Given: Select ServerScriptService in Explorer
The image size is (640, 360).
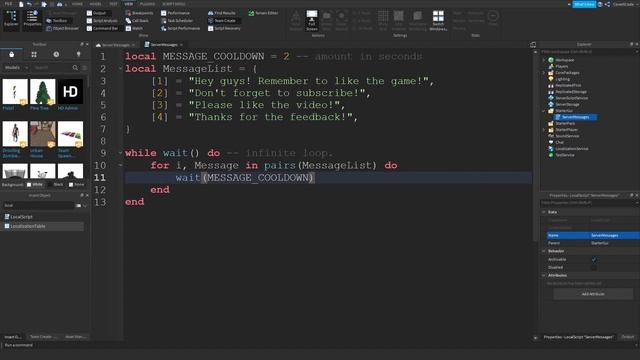Looking at the screenshot, I should pos(571,98).
